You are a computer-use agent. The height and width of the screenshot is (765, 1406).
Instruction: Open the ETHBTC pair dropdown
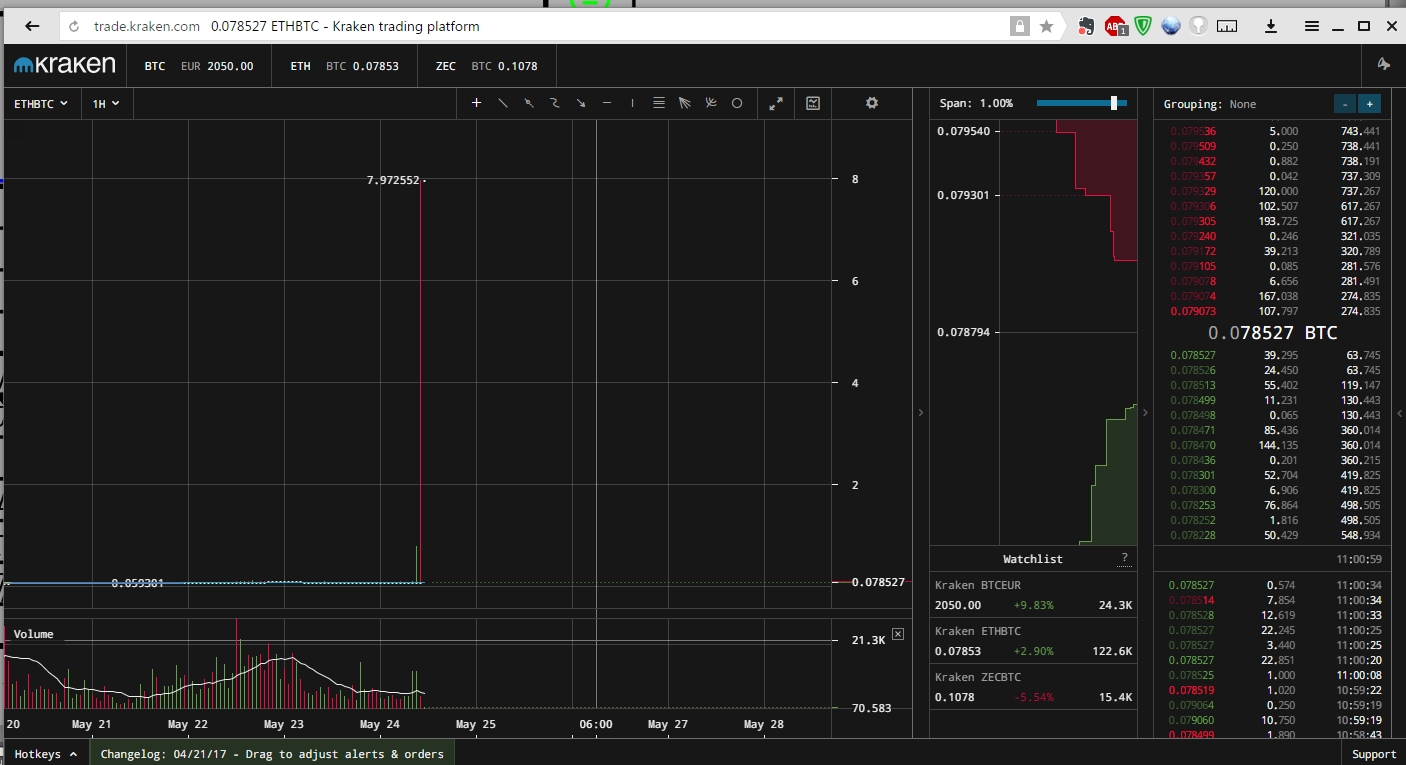(41, 103)
